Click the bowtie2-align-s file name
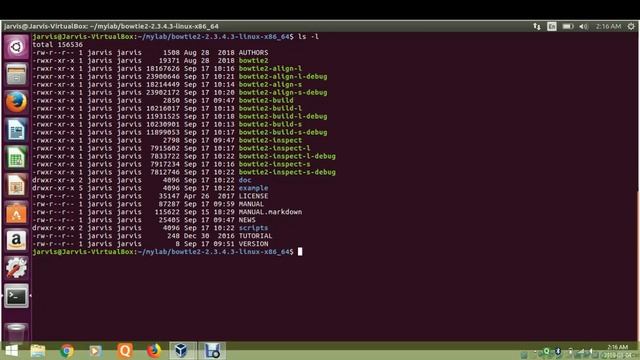The width and height of the screenshot is (640, 360). 270,84
